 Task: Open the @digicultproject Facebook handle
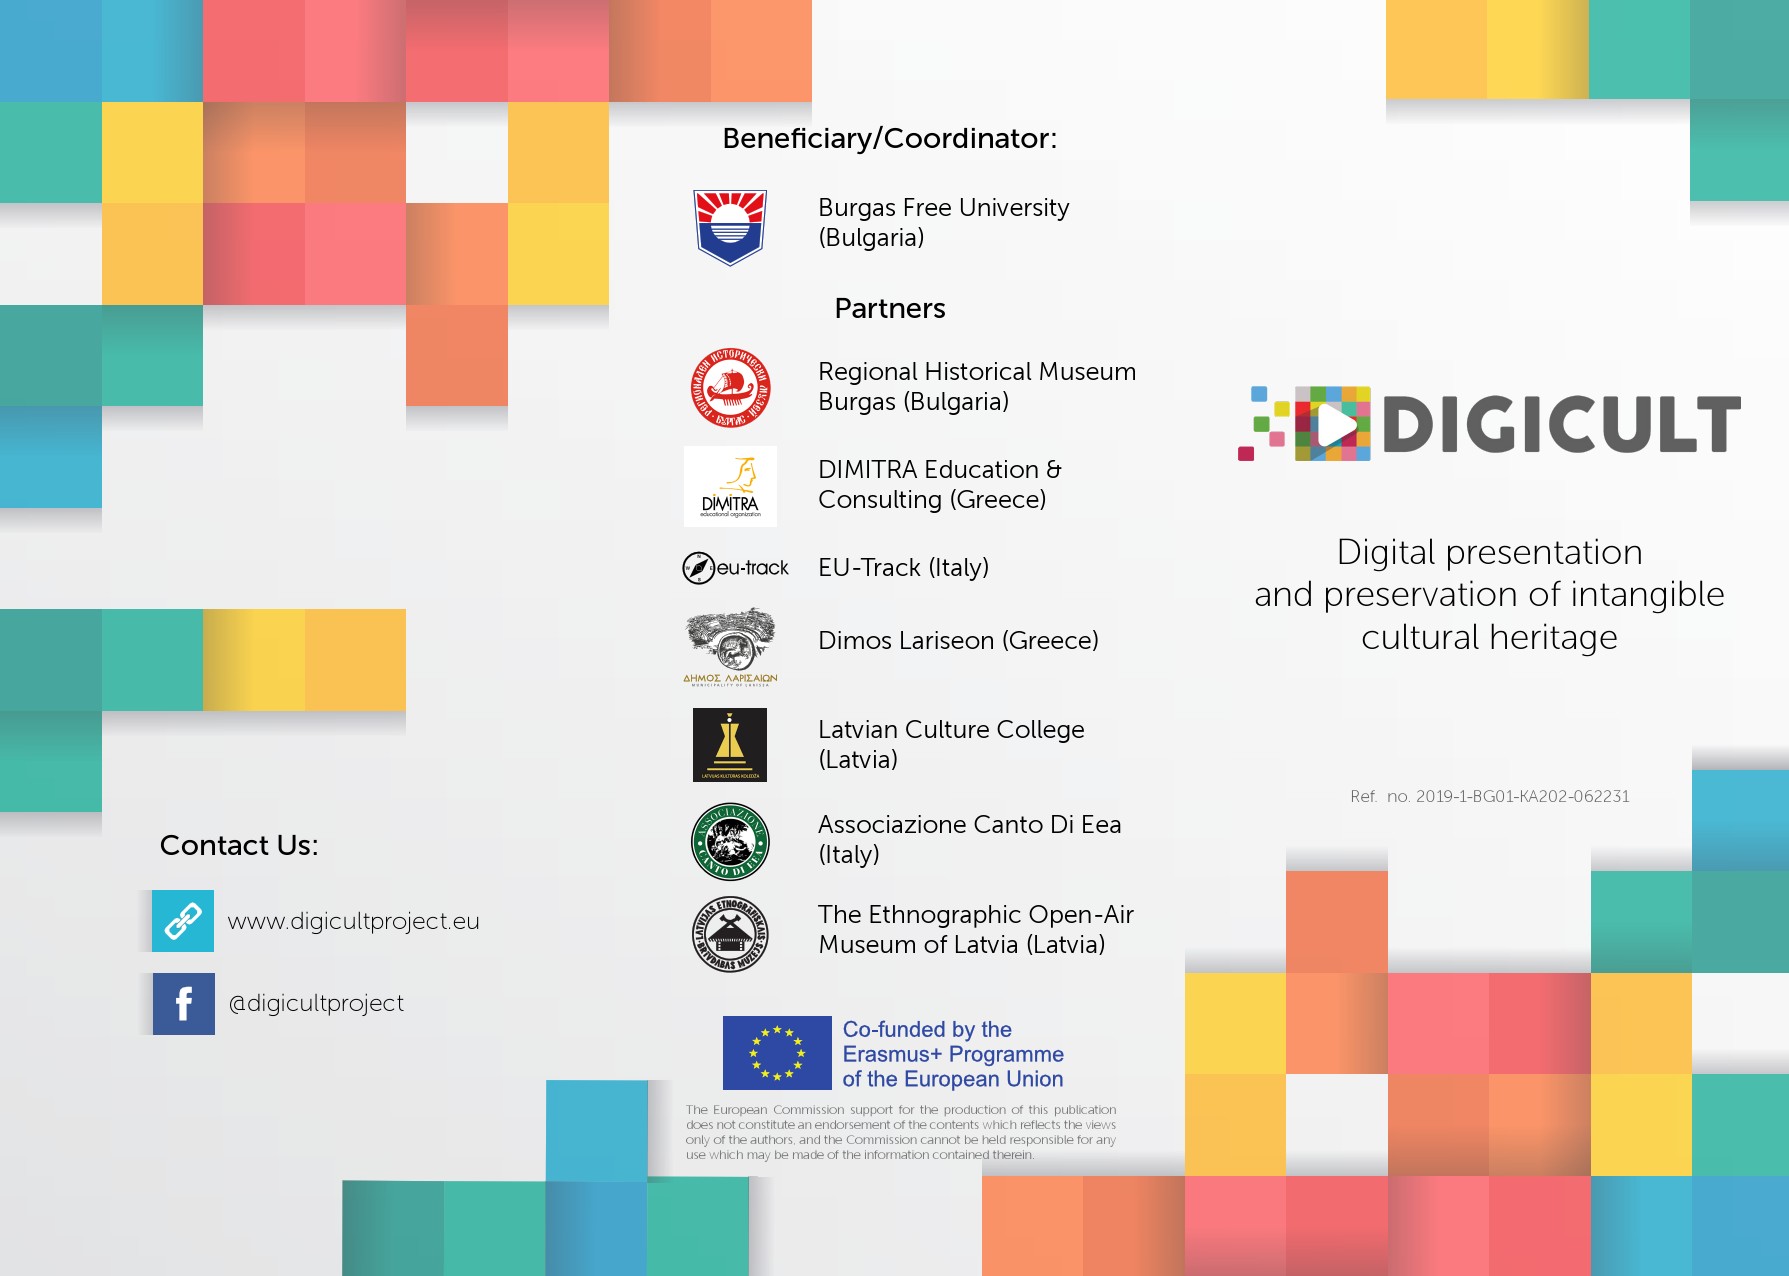(316, 1003)
